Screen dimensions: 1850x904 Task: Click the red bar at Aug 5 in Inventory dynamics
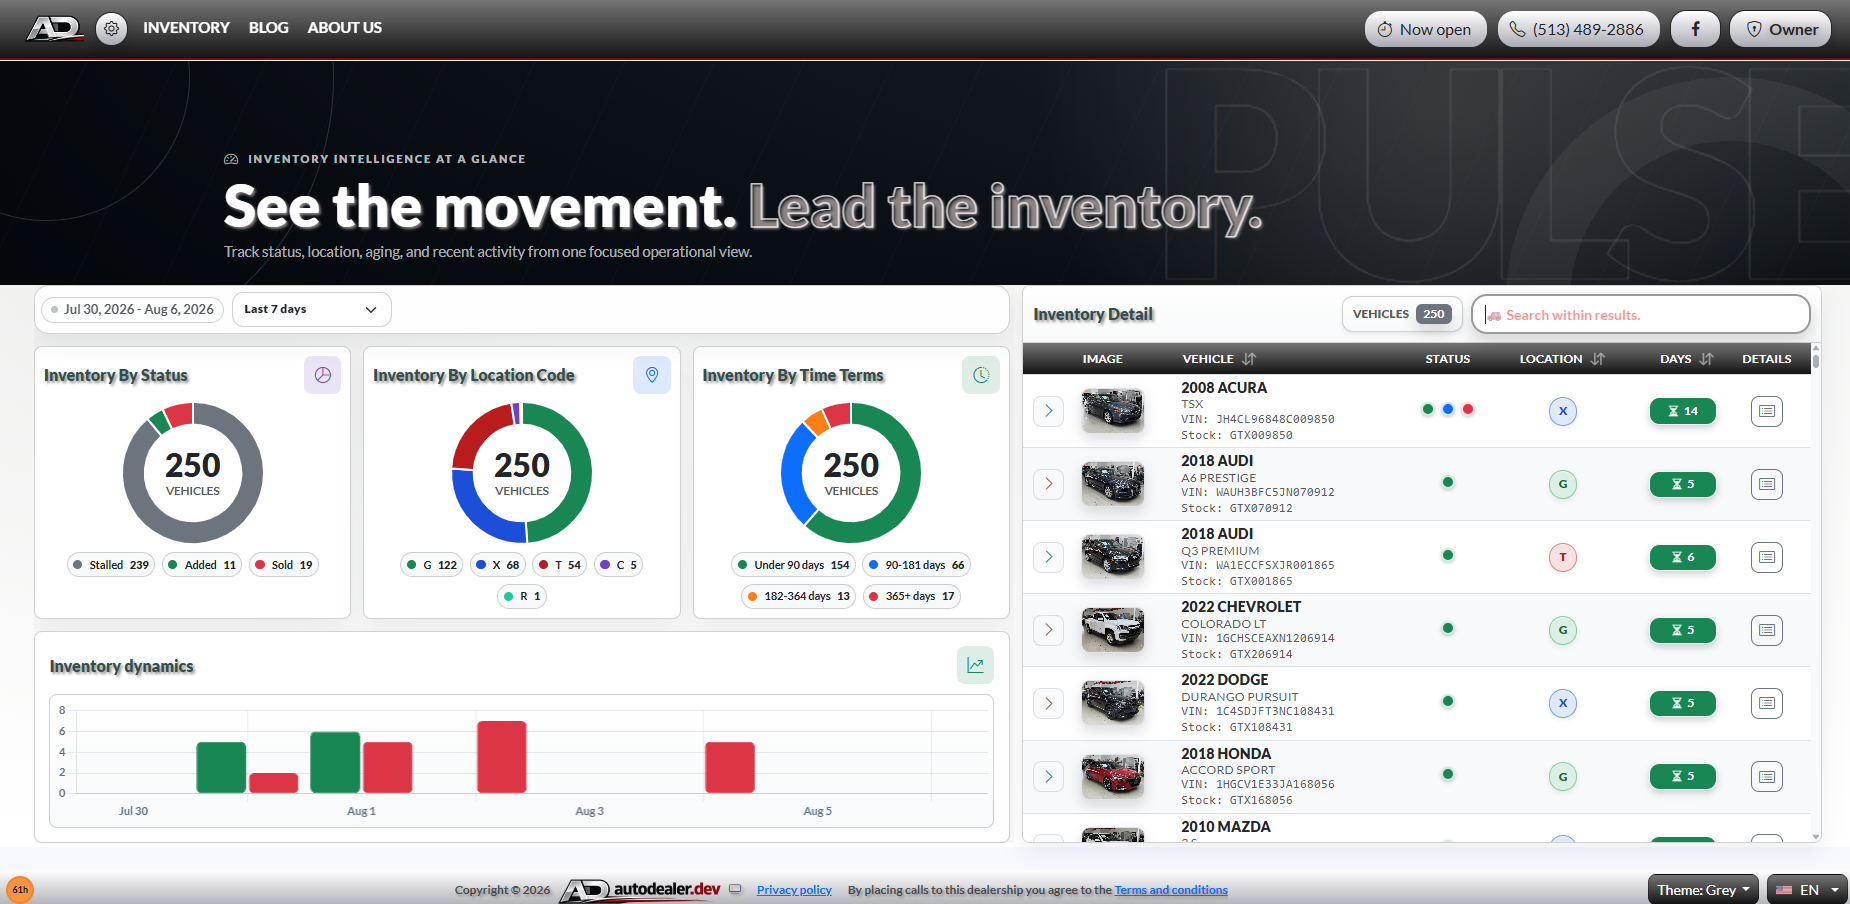tap(730, 767)
